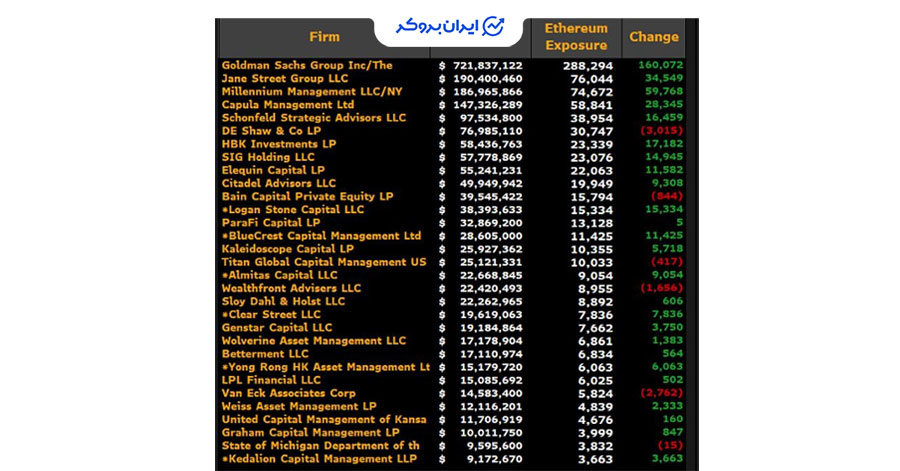The image size is (900, 471).
Task: Click the Firm column header
Action: click(324, 37)
